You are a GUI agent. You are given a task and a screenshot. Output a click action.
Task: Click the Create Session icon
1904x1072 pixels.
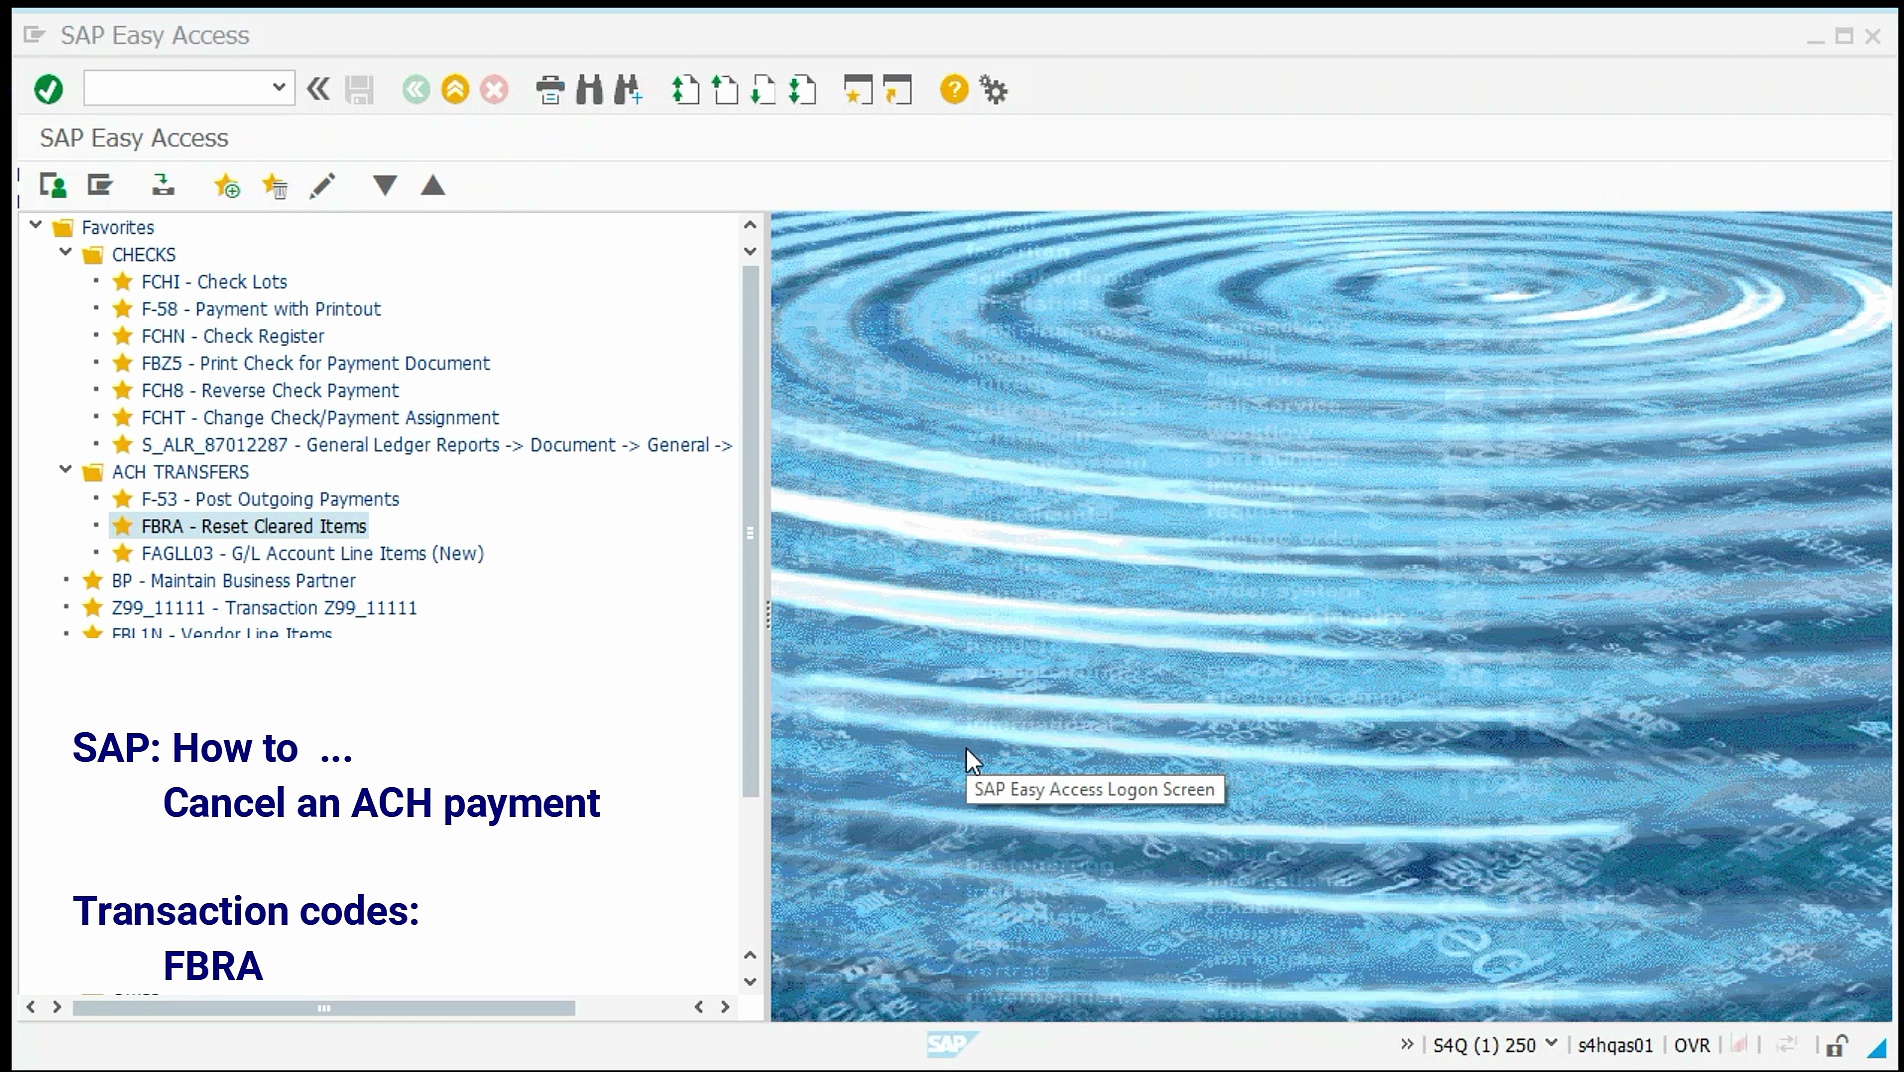855,89
